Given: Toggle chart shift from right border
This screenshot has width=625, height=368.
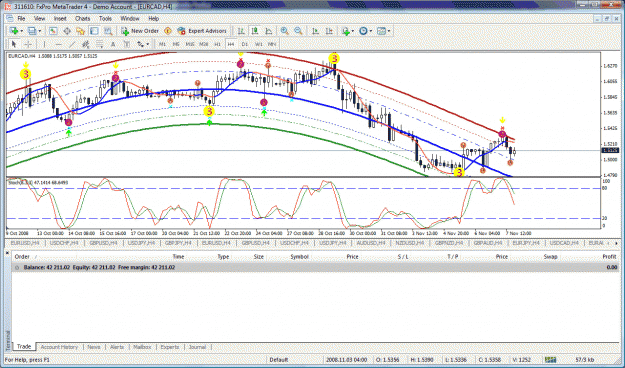Looking at the screenshot, I should click(329, 31).
